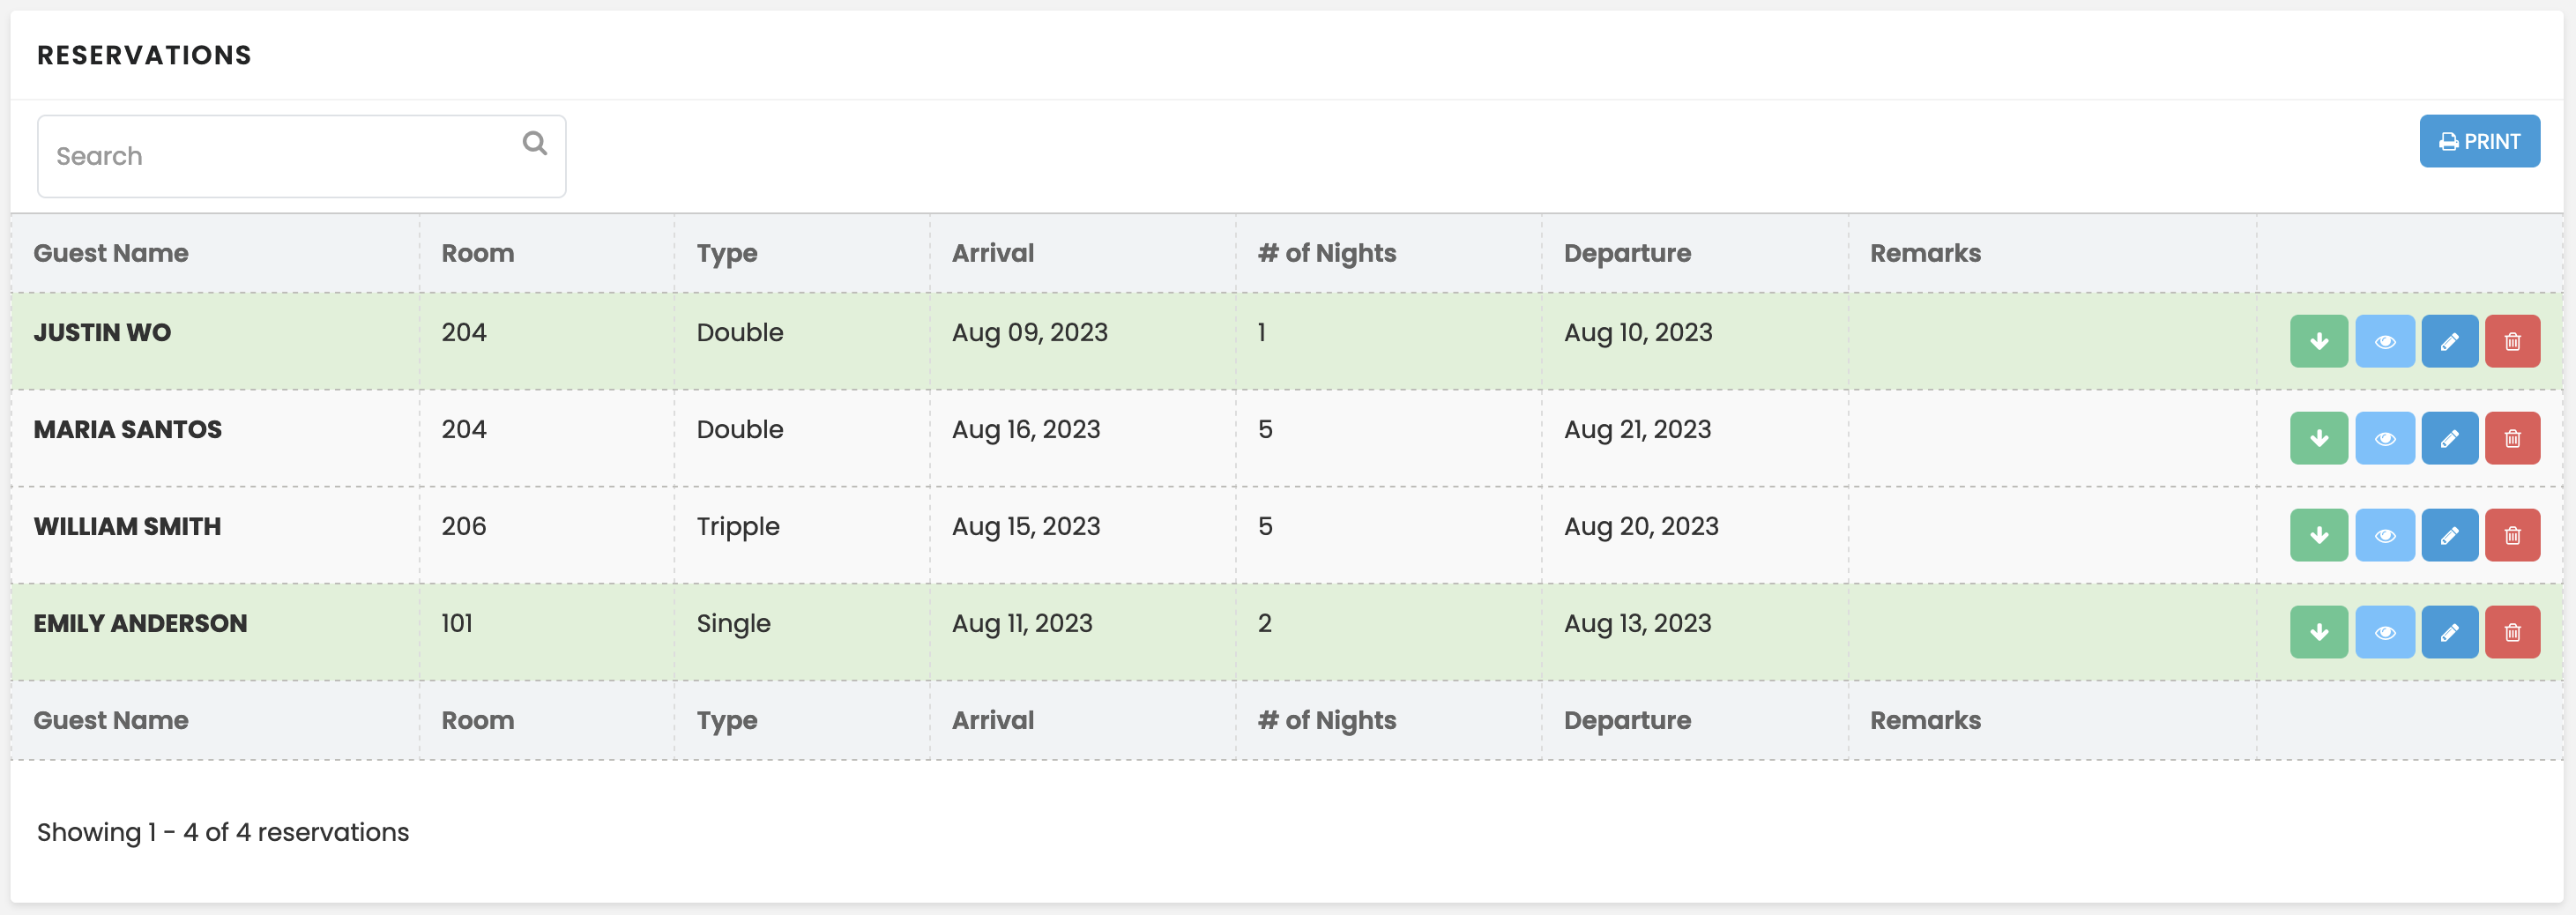Delete Maria Santos reservation with trash icon
This screenshot has height=915, width=2576.
2512,438
